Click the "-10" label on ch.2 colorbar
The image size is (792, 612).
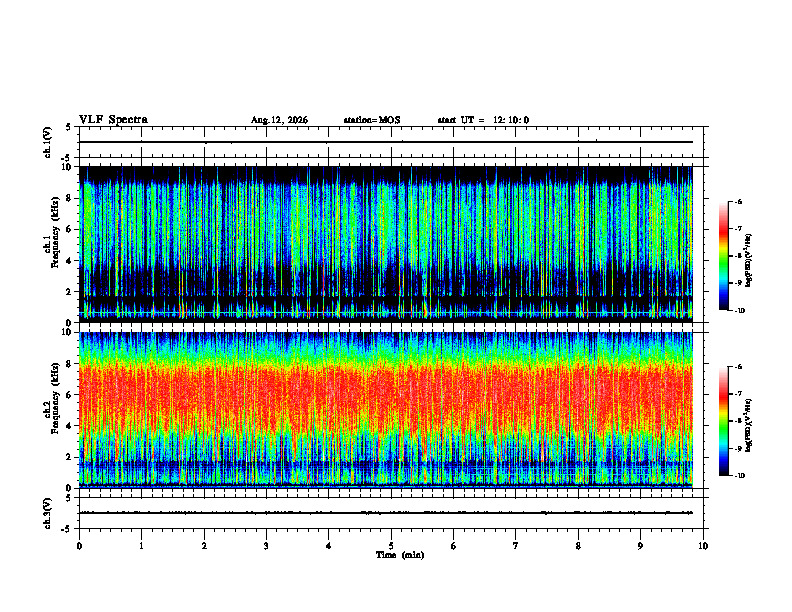(740, 476)
